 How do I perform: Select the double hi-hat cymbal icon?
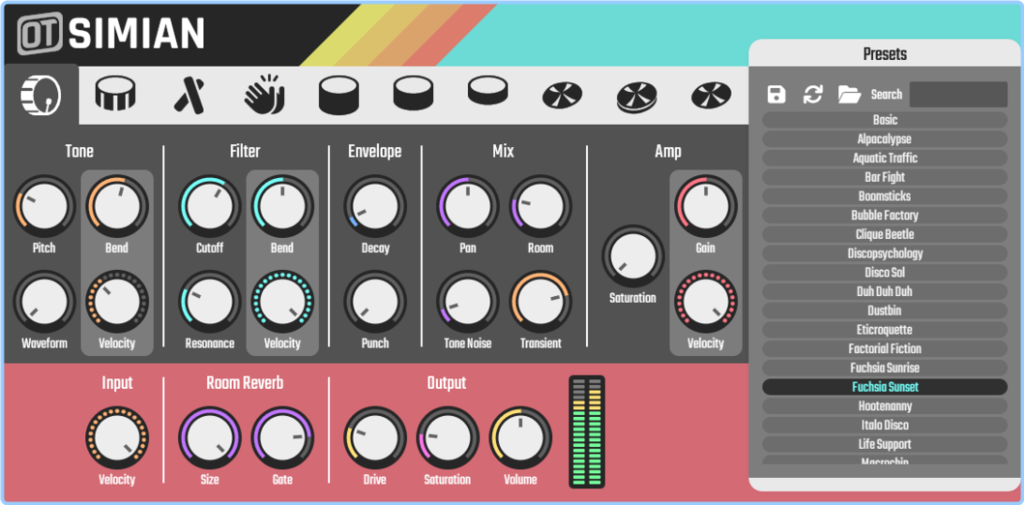tap(637, 97)
